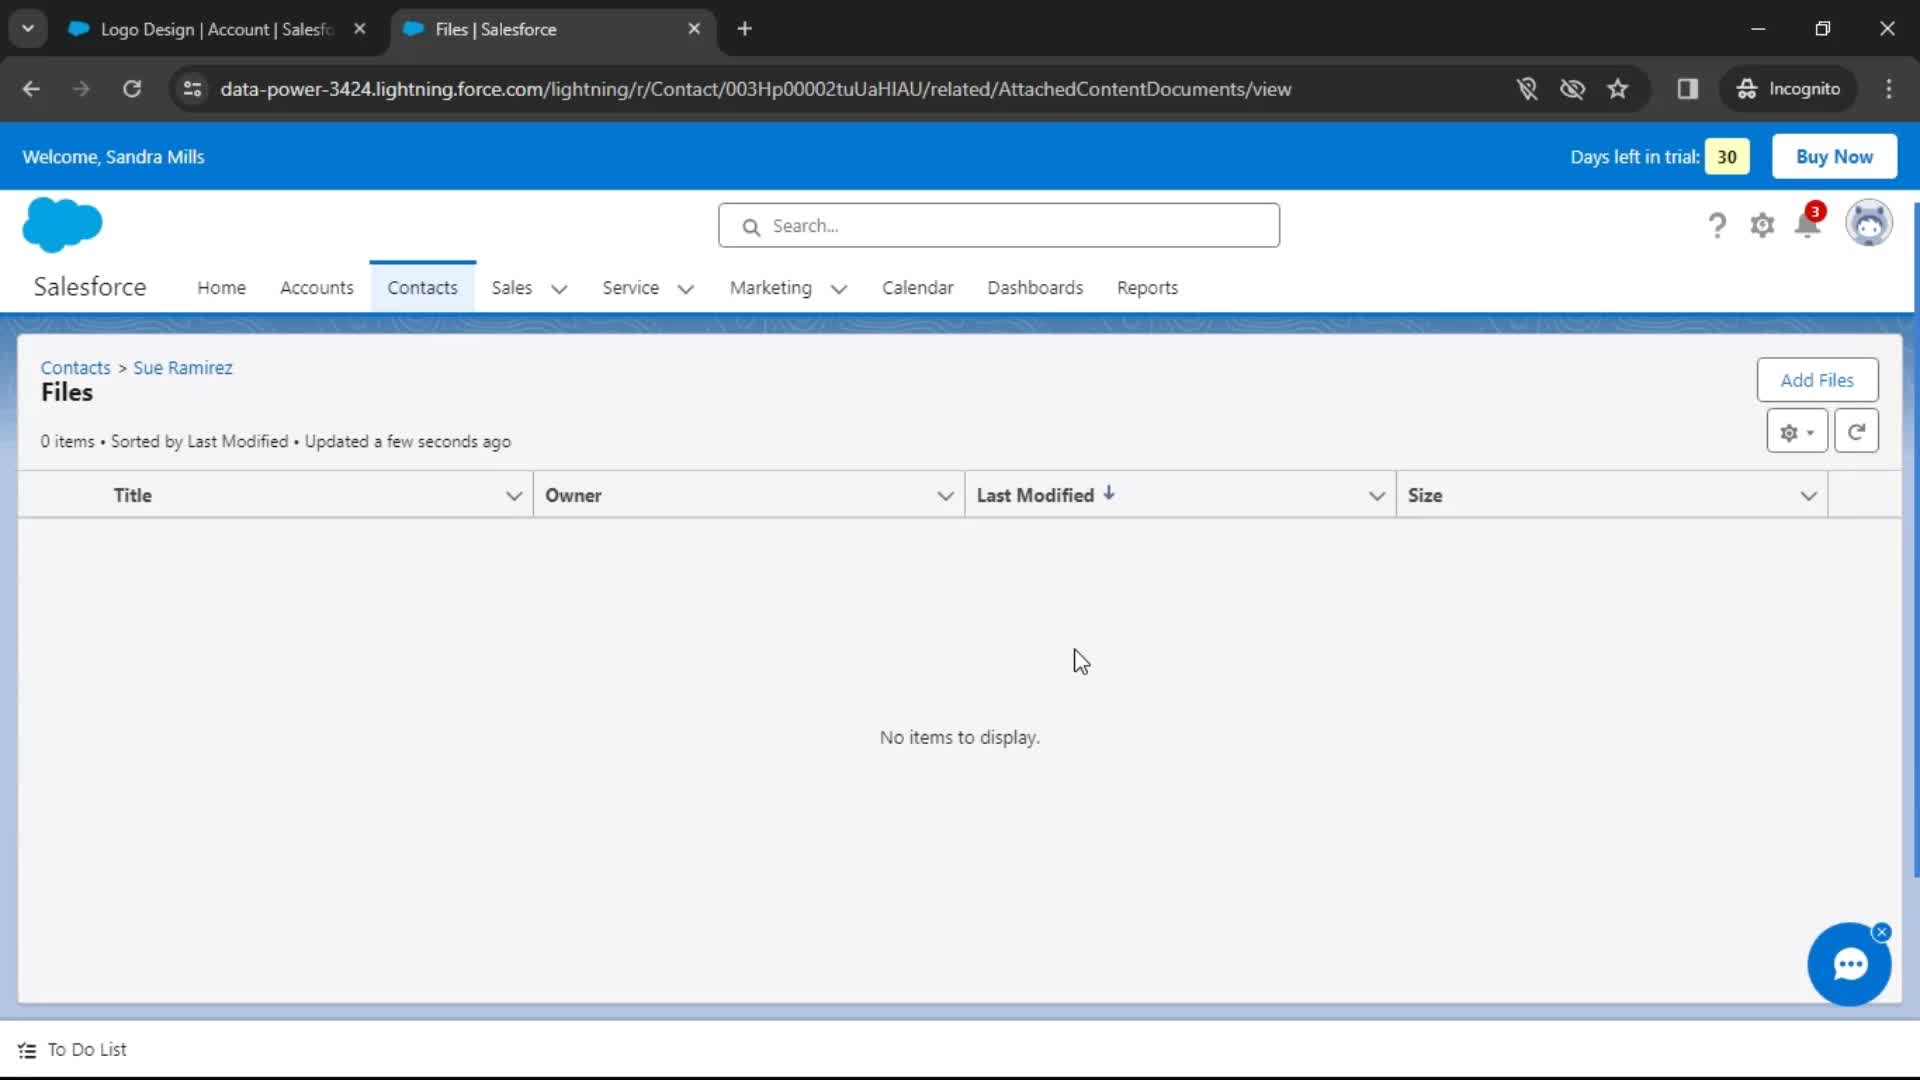Open the notifications bell icon
1920x1080 pixels.
pyautogui.click(x=1808, y=225)
